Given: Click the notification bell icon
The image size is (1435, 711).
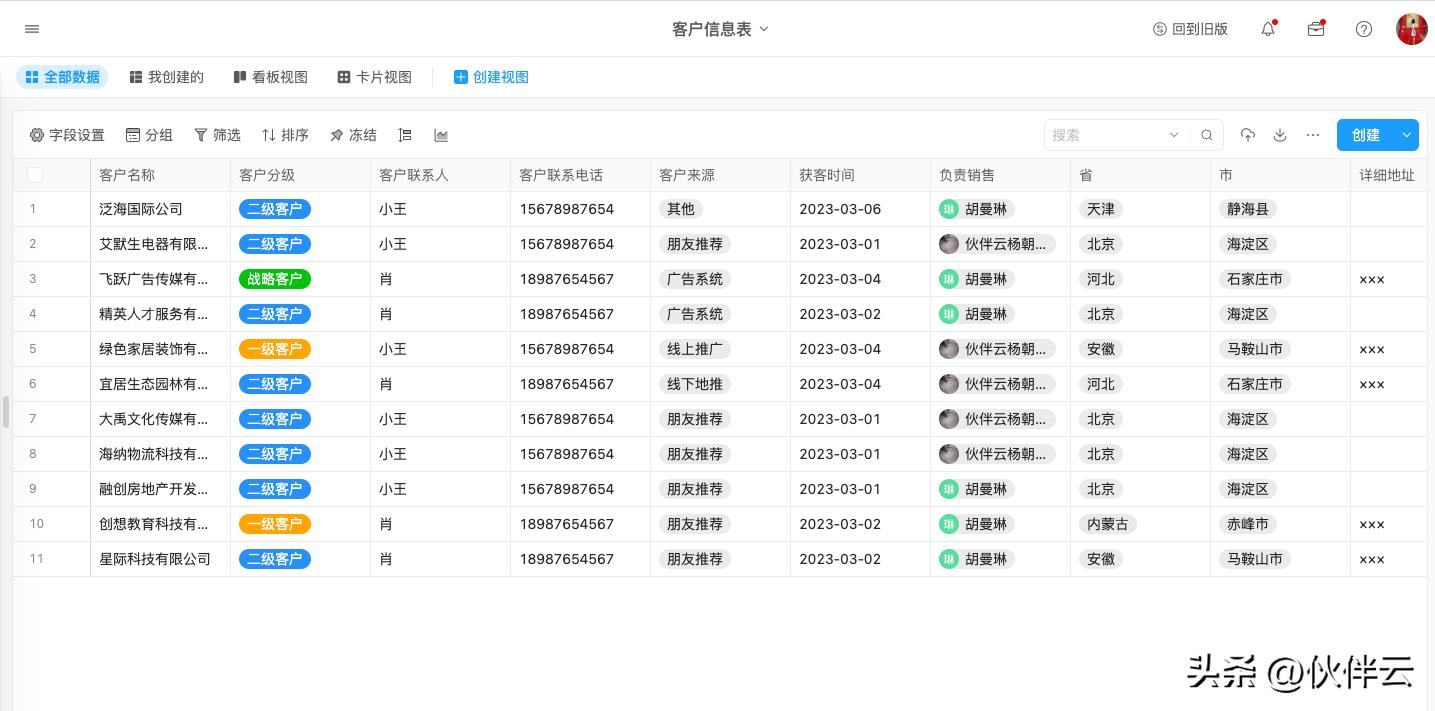Looking at the screenshot, I should pos(1268,29).
